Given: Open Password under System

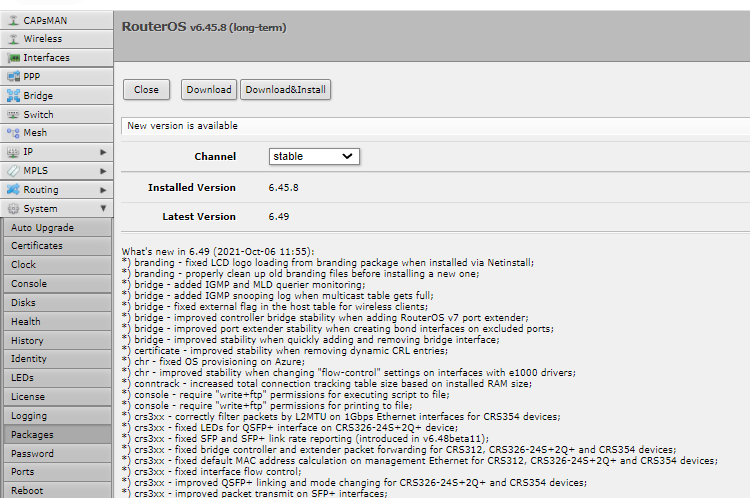Looking at the screenshot, I should click(57, 454).
